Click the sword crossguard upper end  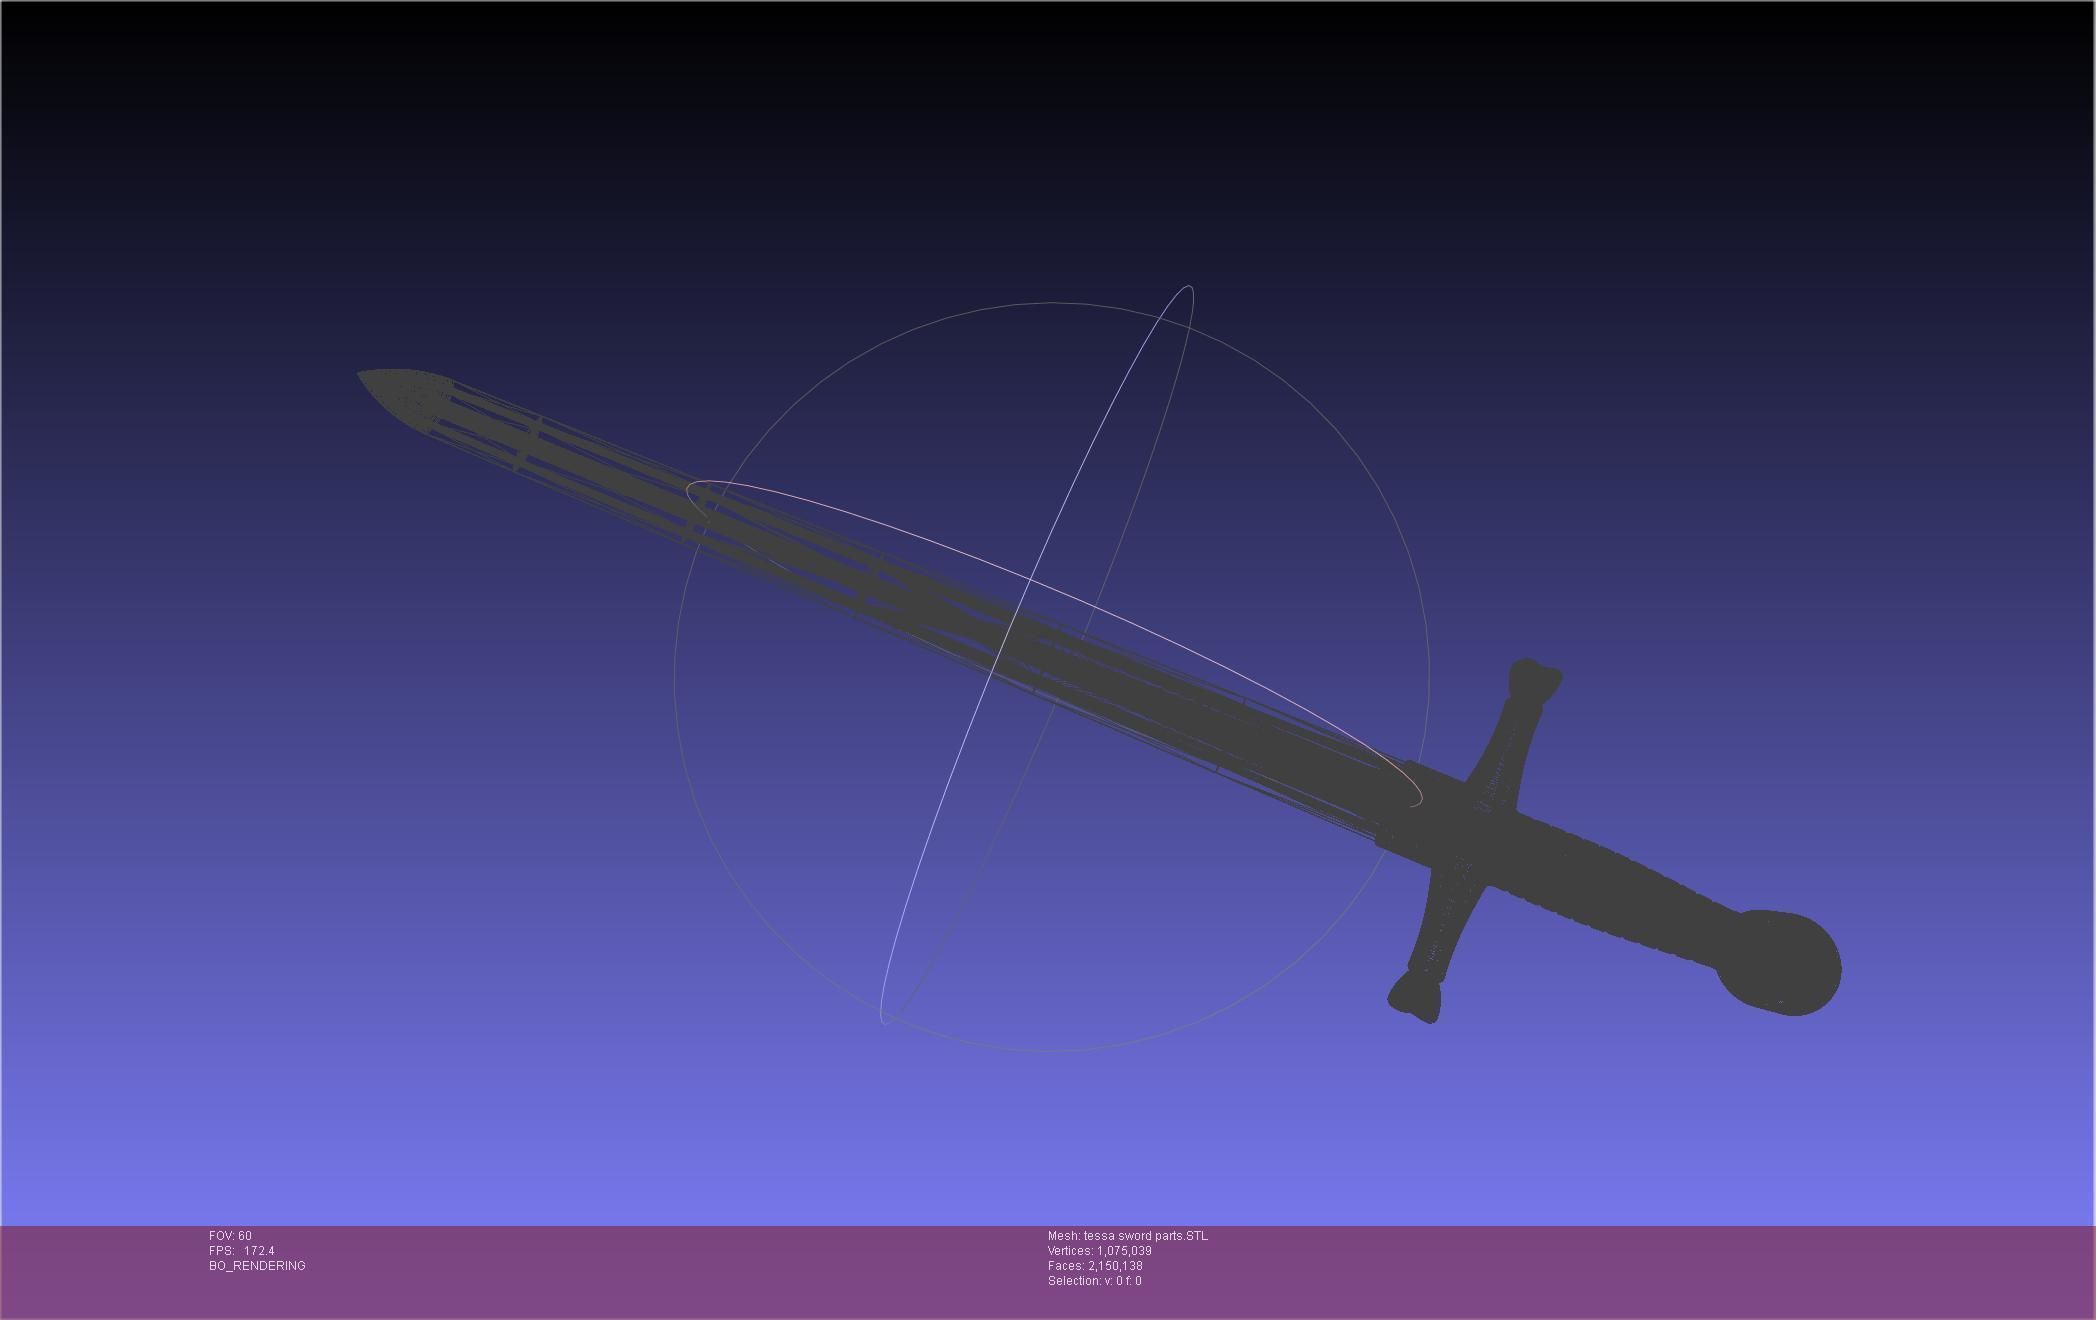tap(1533, 680)
